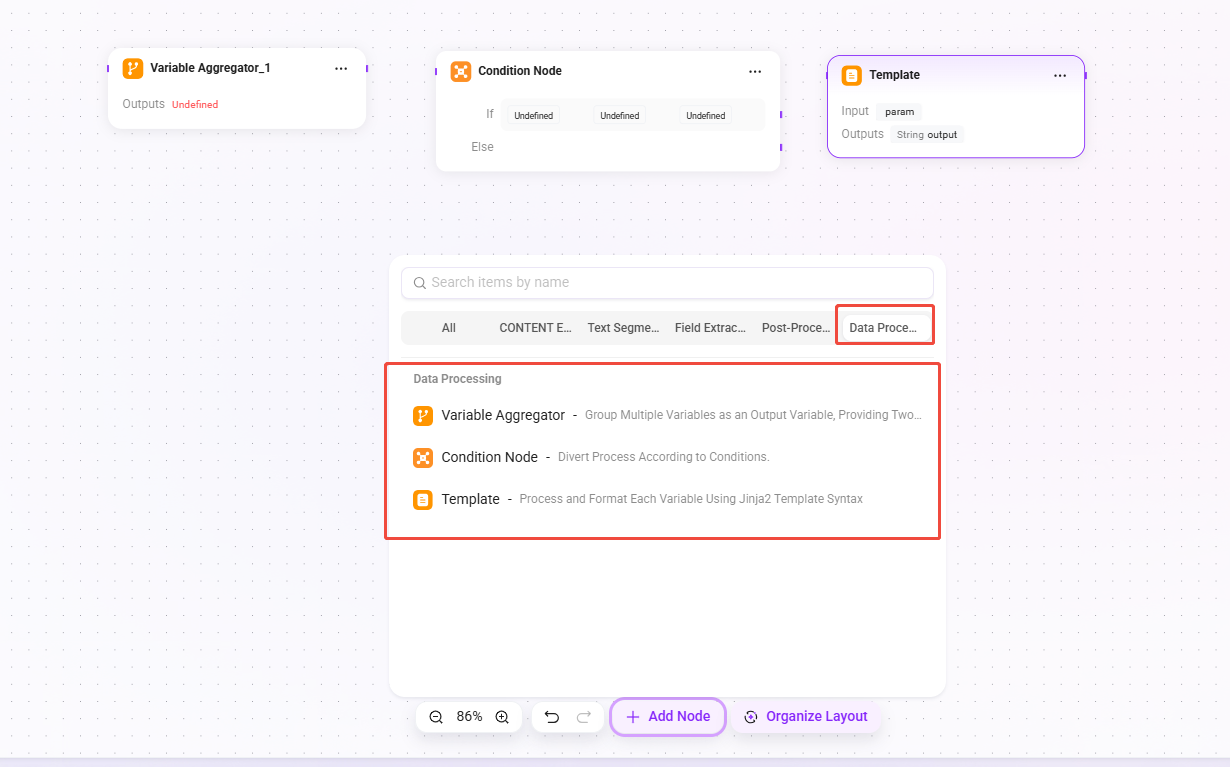Click the Condition Node Else output connector
1230x767 pixels.
click(x=780, y=147)
